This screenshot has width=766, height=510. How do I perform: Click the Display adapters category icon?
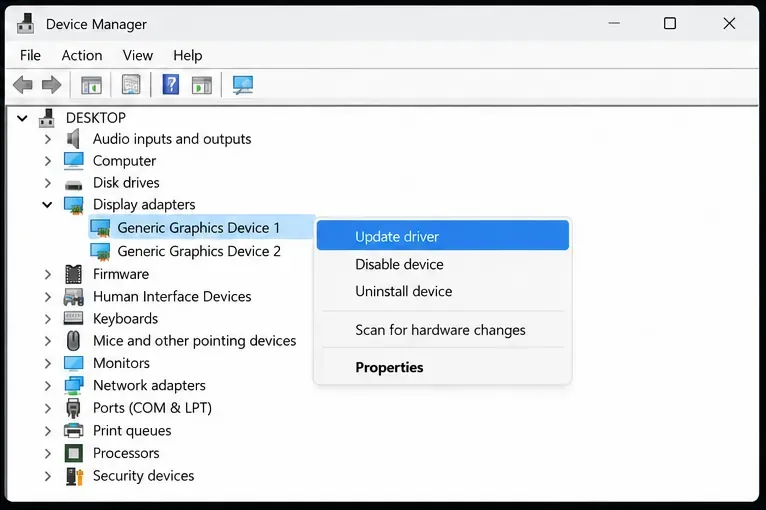click(x=74, y=205)
